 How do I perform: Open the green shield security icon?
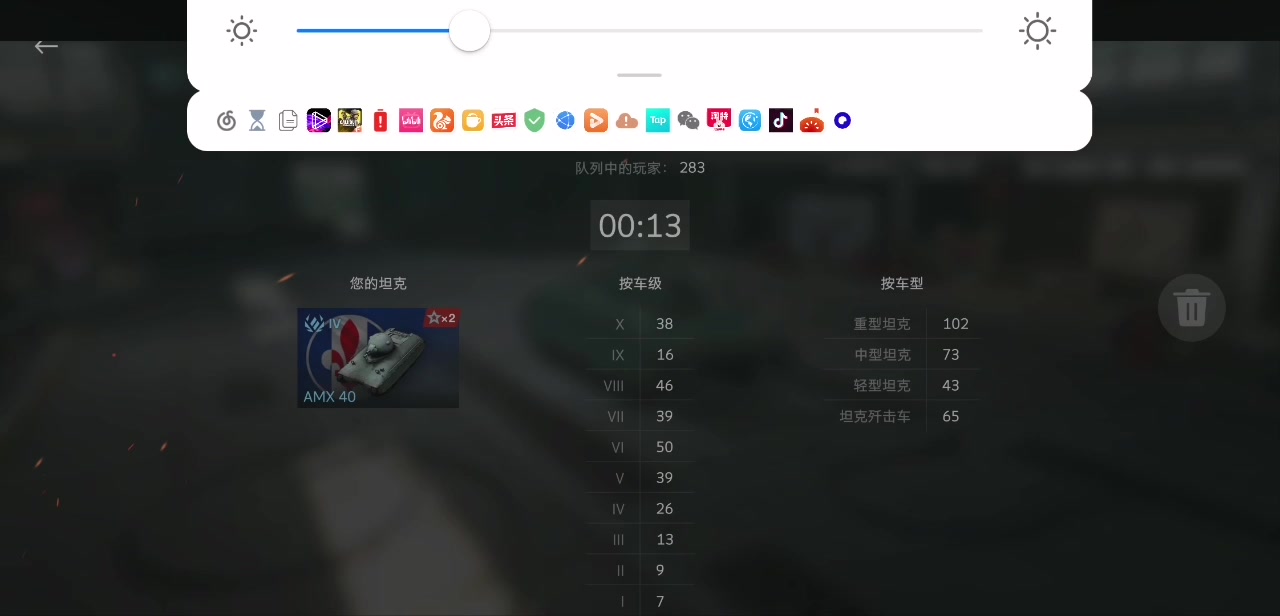(x=535, y=121)
